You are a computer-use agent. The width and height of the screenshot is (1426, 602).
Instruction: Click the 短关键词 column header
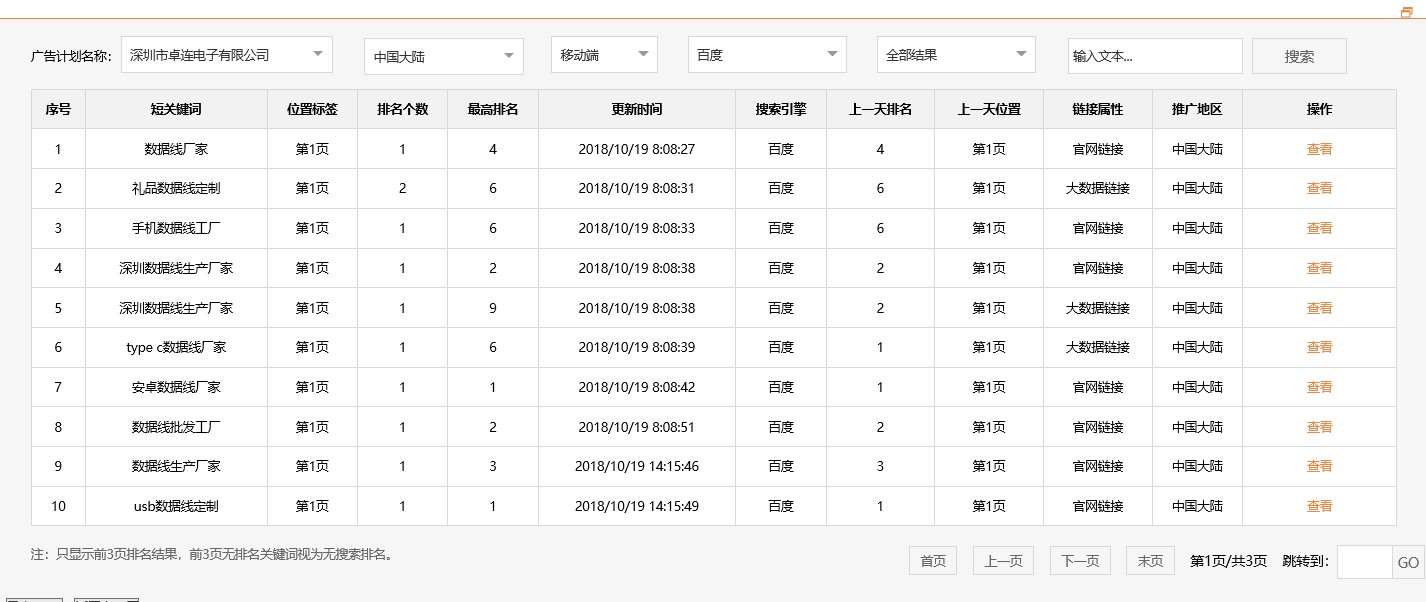(x=176, y=108)
